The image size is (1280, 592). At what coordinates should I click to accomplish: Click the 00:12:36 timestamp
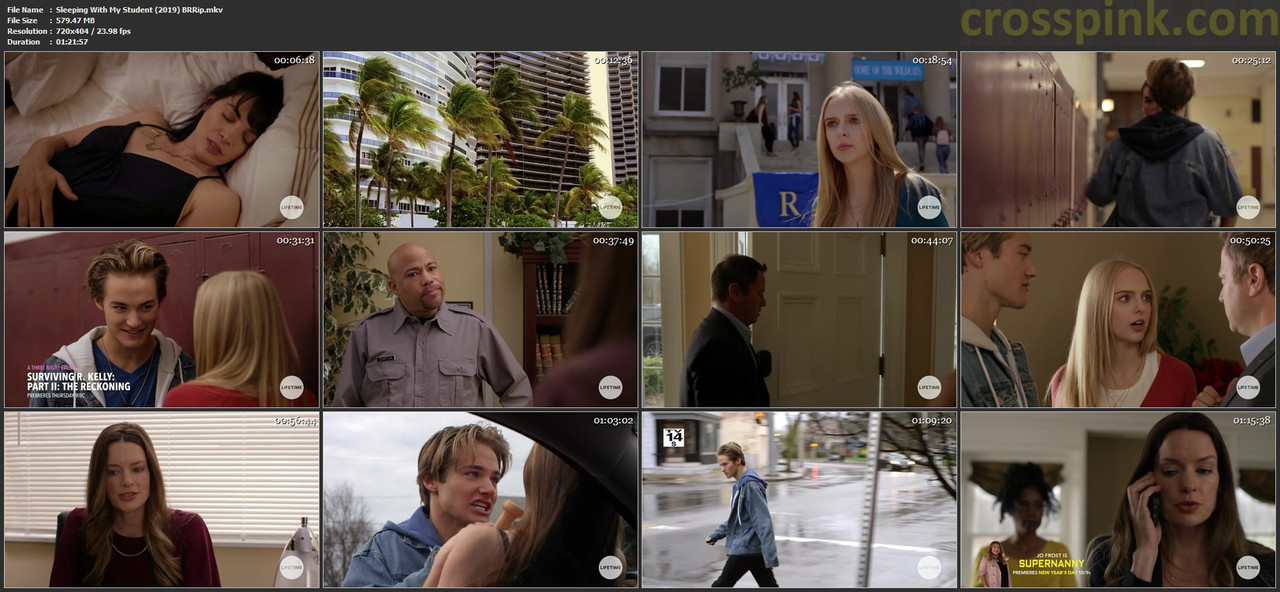pos(613,60)
